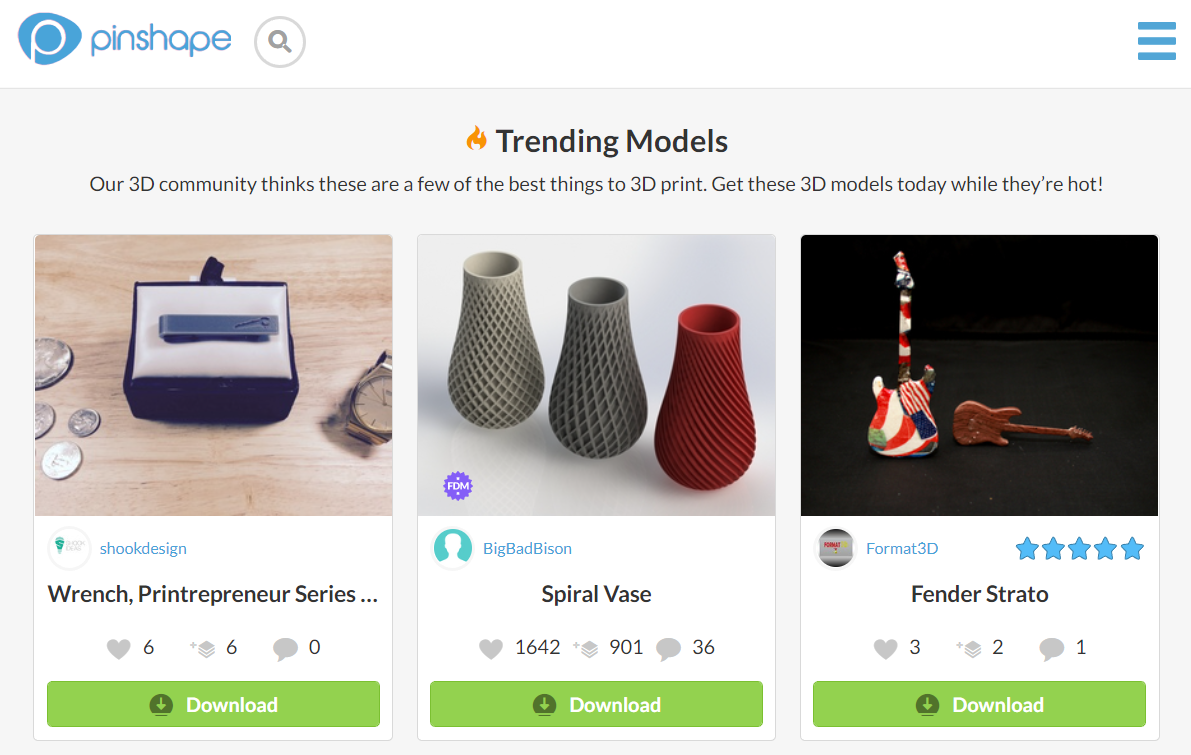Screen dimensions: 1191x755
Task: Download the Spiral Vase model
Action: pos(596,704)
